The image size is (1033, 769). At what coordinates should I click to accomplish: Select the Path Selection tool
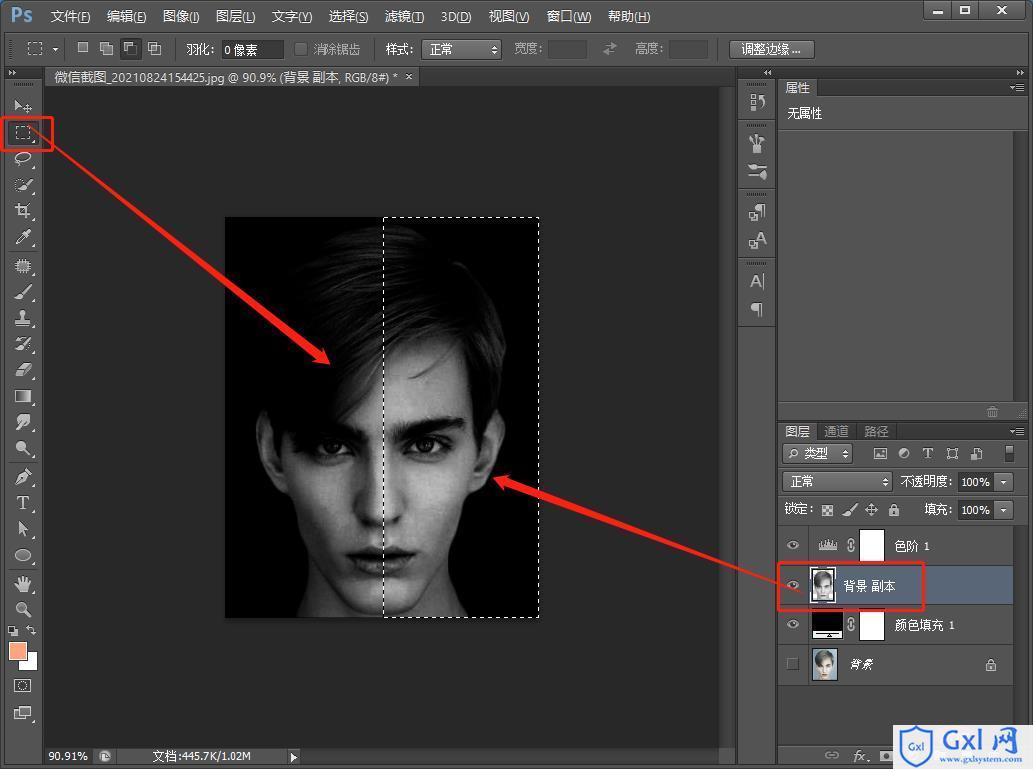click(23, 529)
